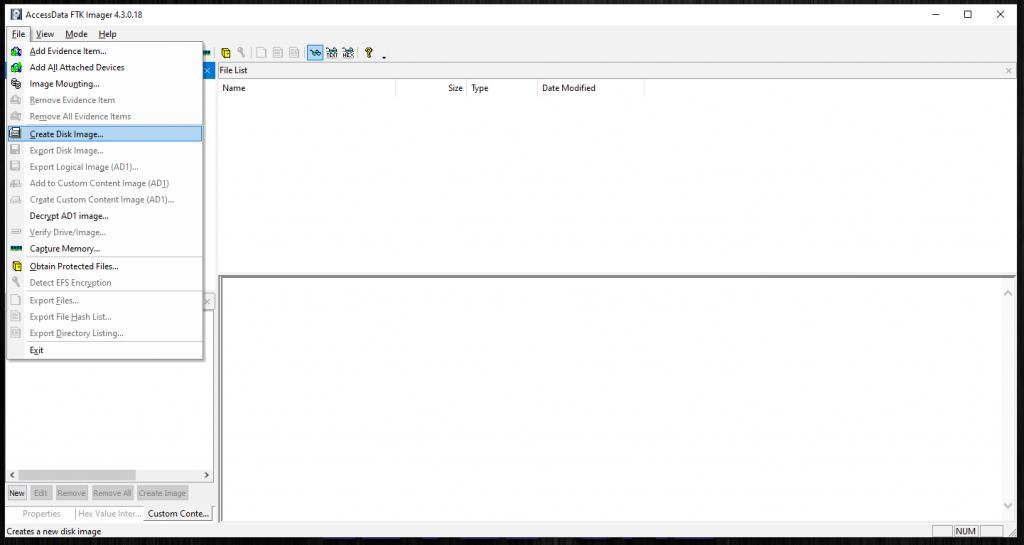Click viewer pane scroll up arrow
The height and width of the screenshot is (545, 1024).
coord(1008,294)
